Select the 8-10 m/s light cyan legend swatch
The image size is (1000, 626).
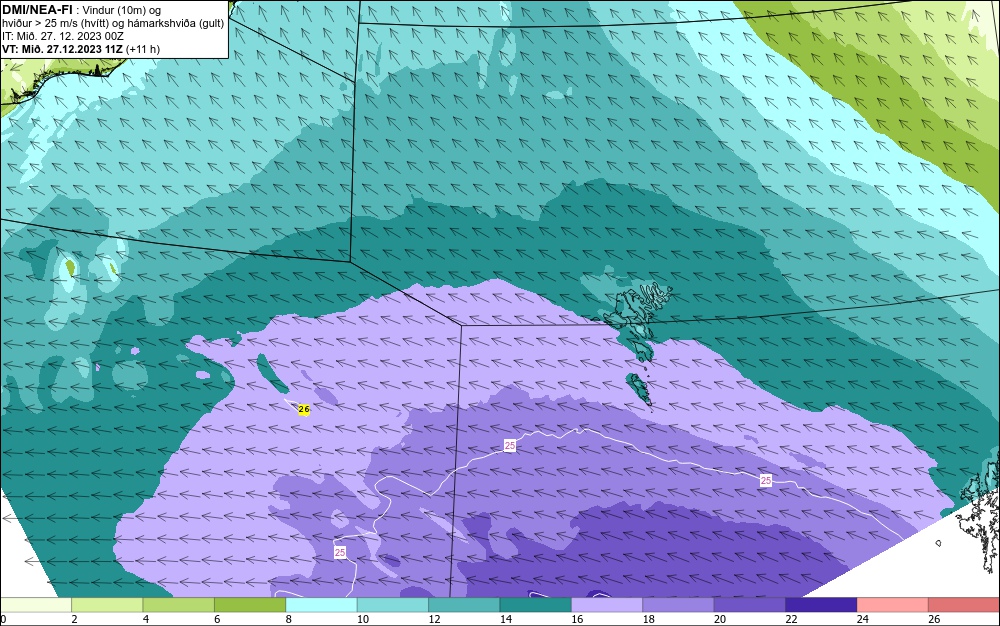tap(321, 605)
